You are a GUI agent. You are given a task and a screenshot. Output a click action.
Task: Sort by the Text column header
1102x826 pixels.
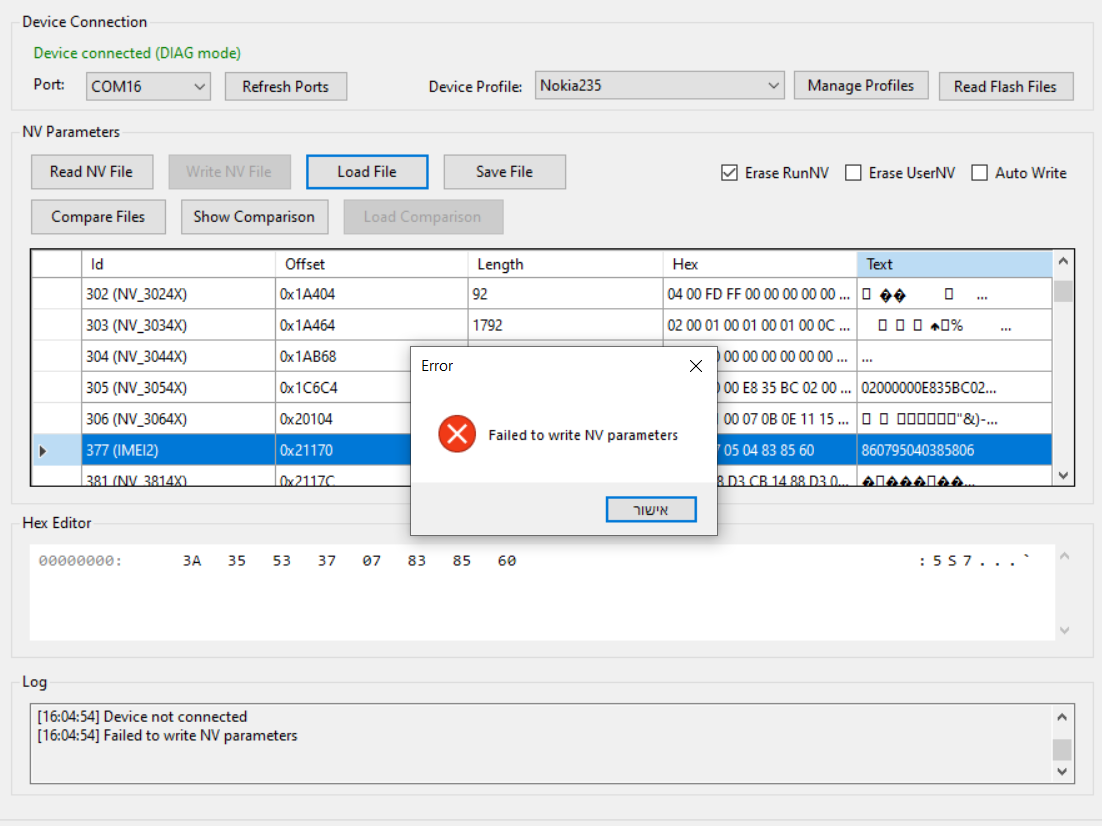(953, 264)
